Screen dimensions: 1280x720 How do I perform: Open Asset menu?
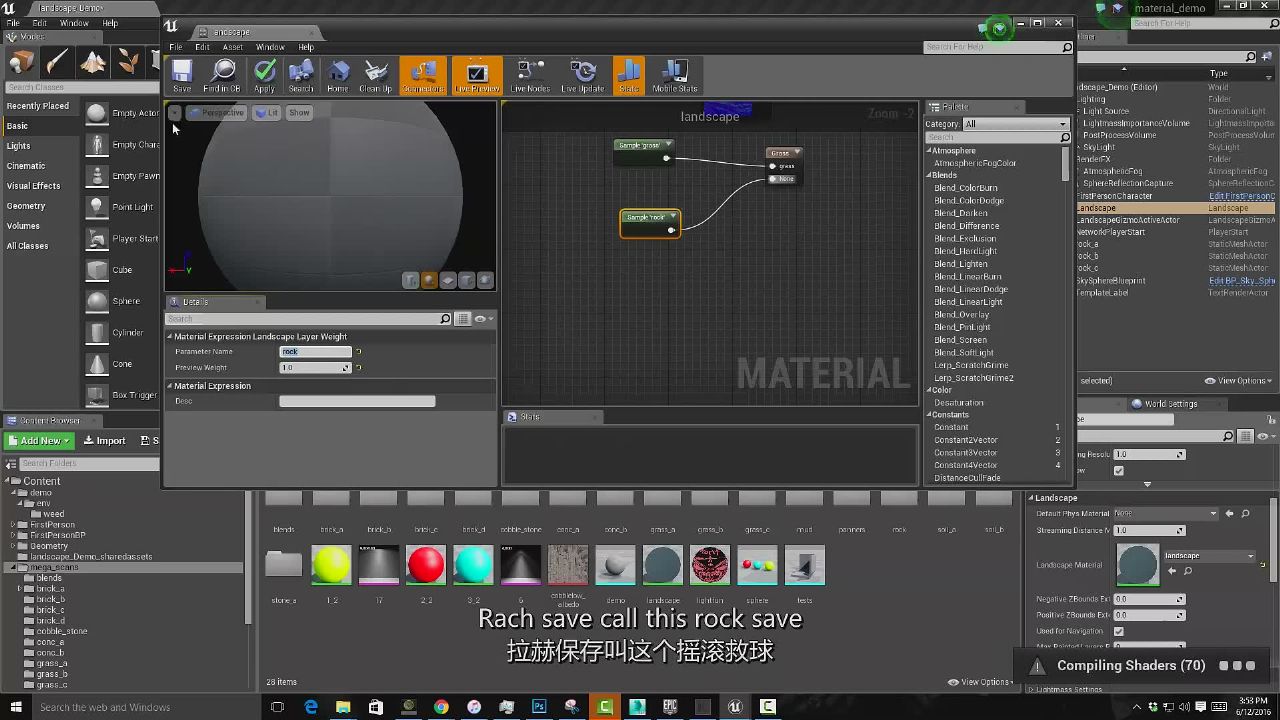233,47
